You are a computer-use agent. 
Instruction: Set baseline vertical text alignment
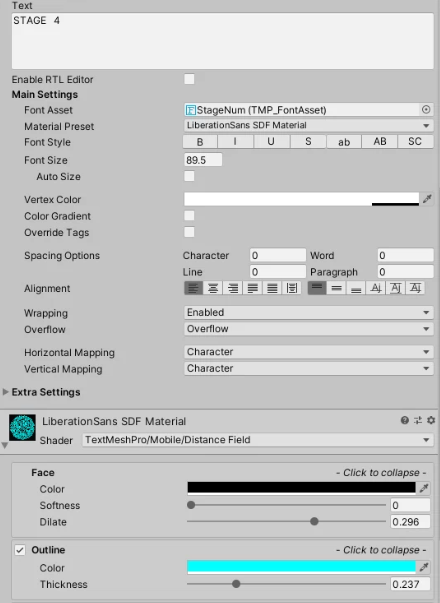coord(376,288)
